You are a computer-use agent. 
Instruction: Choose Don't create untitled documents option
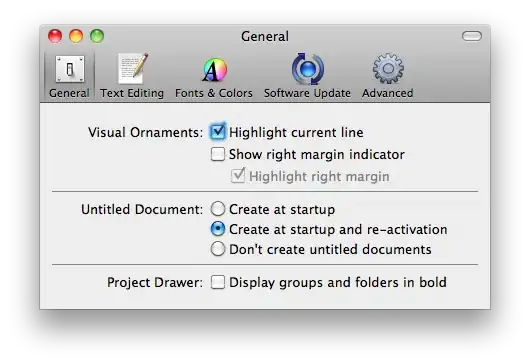pyautogui.click(x=218, y=249)
